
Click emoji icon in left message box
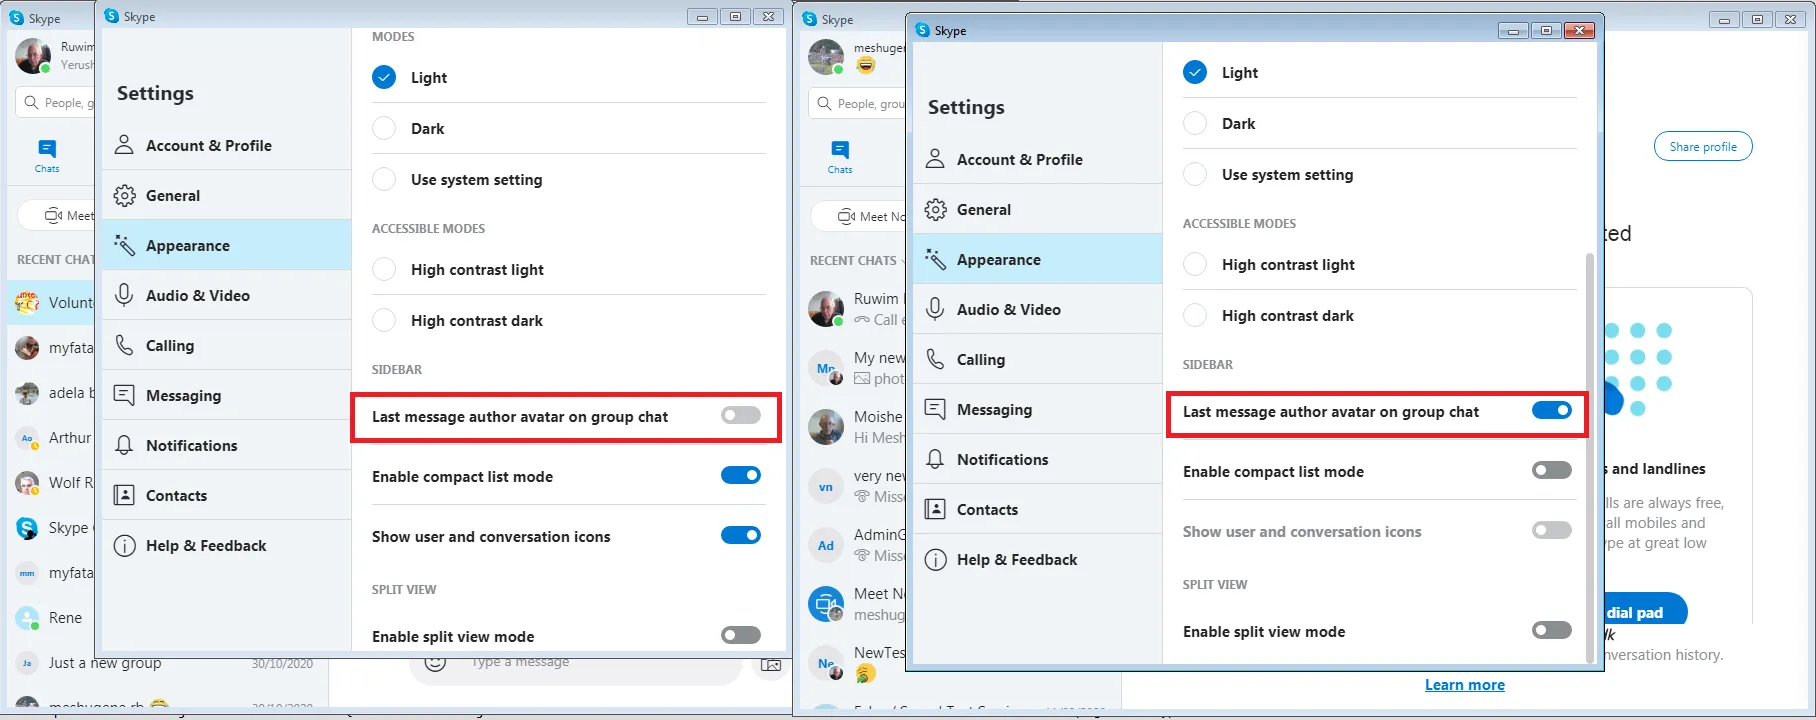[x=434, y=662]
